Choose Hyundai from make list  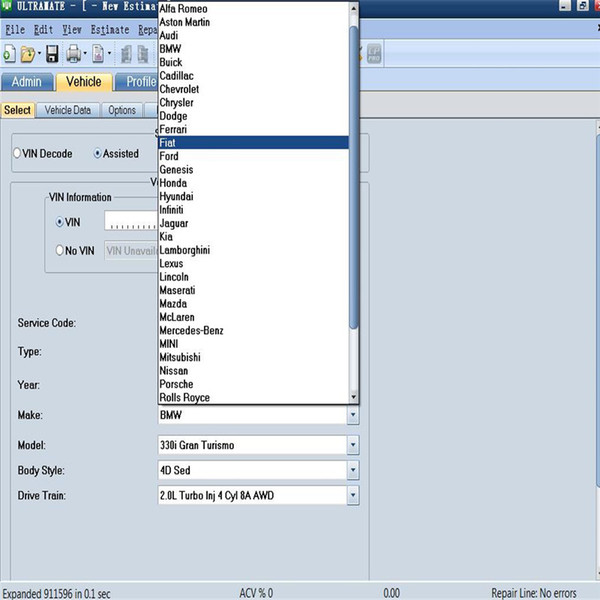253,196
